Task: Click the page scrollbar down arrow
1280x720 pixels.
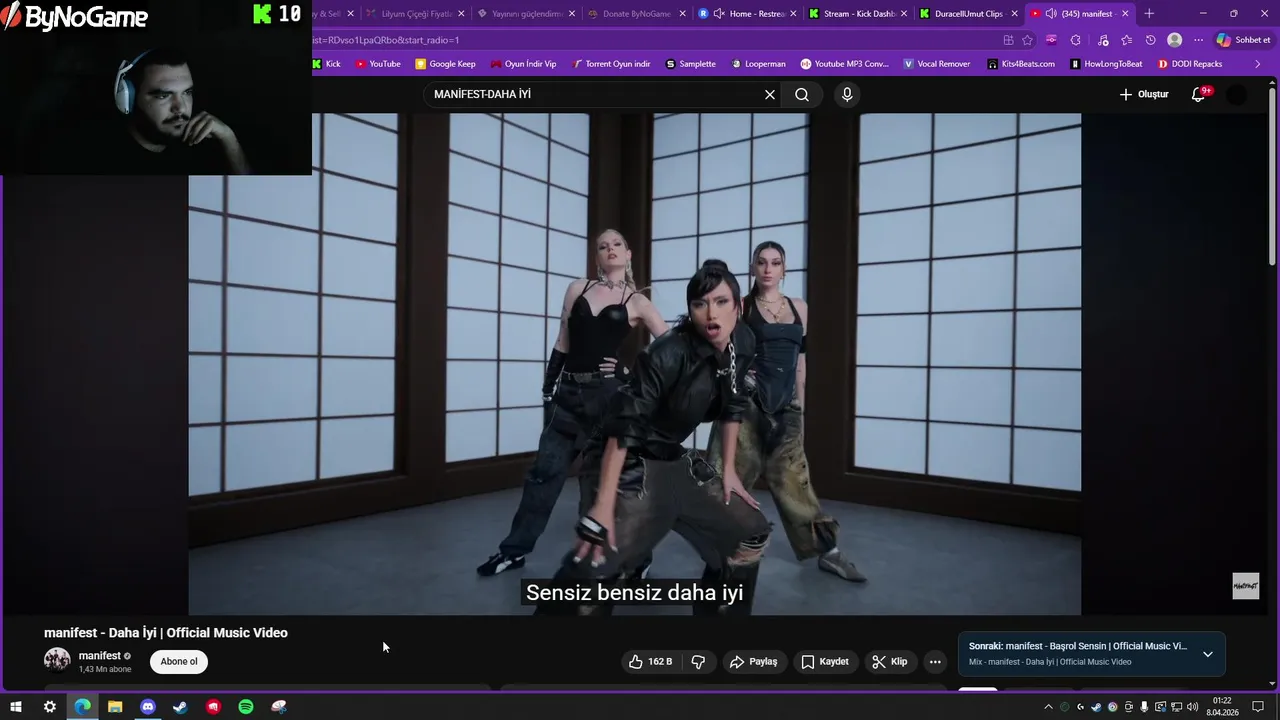Action: point(1273,684)
